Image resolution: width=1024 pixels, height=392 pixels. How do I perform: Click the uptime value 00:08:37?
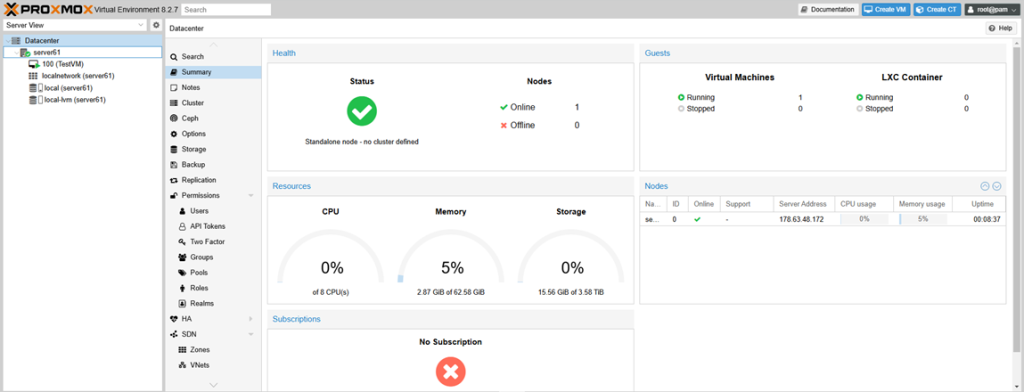coord(986,220)
